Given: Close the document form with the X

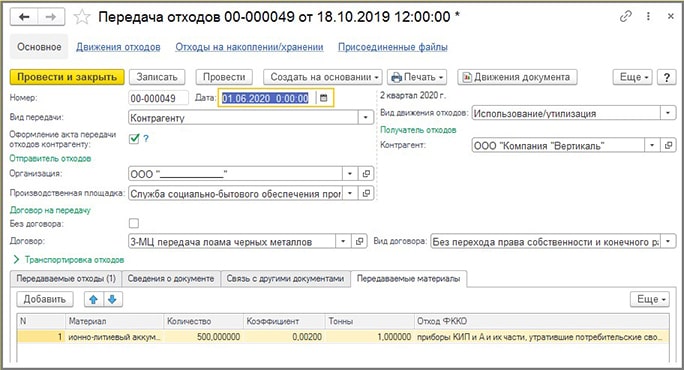Looking at the screenshot, I should (x=670, y=17).
